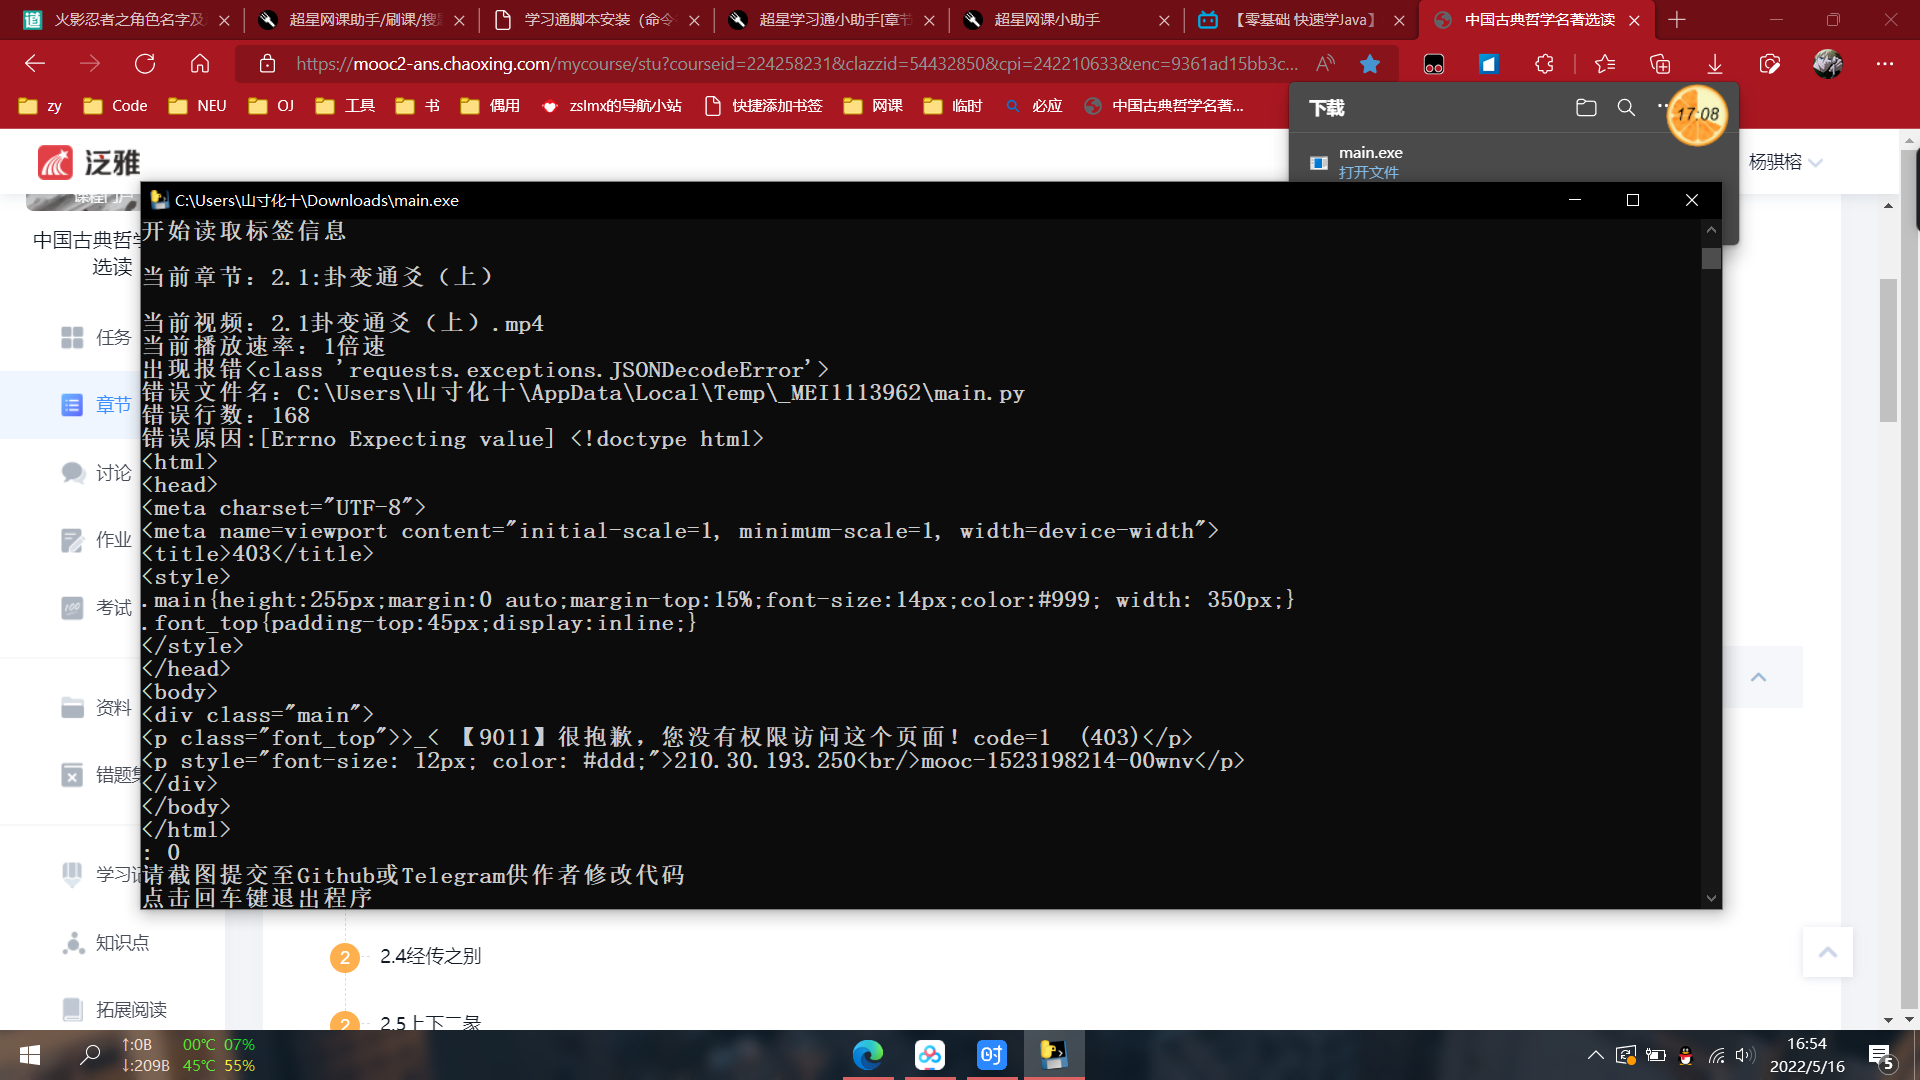Open the 资料 (Materials) folder icon
The width and height of the screenshot is (1920, 1080).
coord(71,707)
